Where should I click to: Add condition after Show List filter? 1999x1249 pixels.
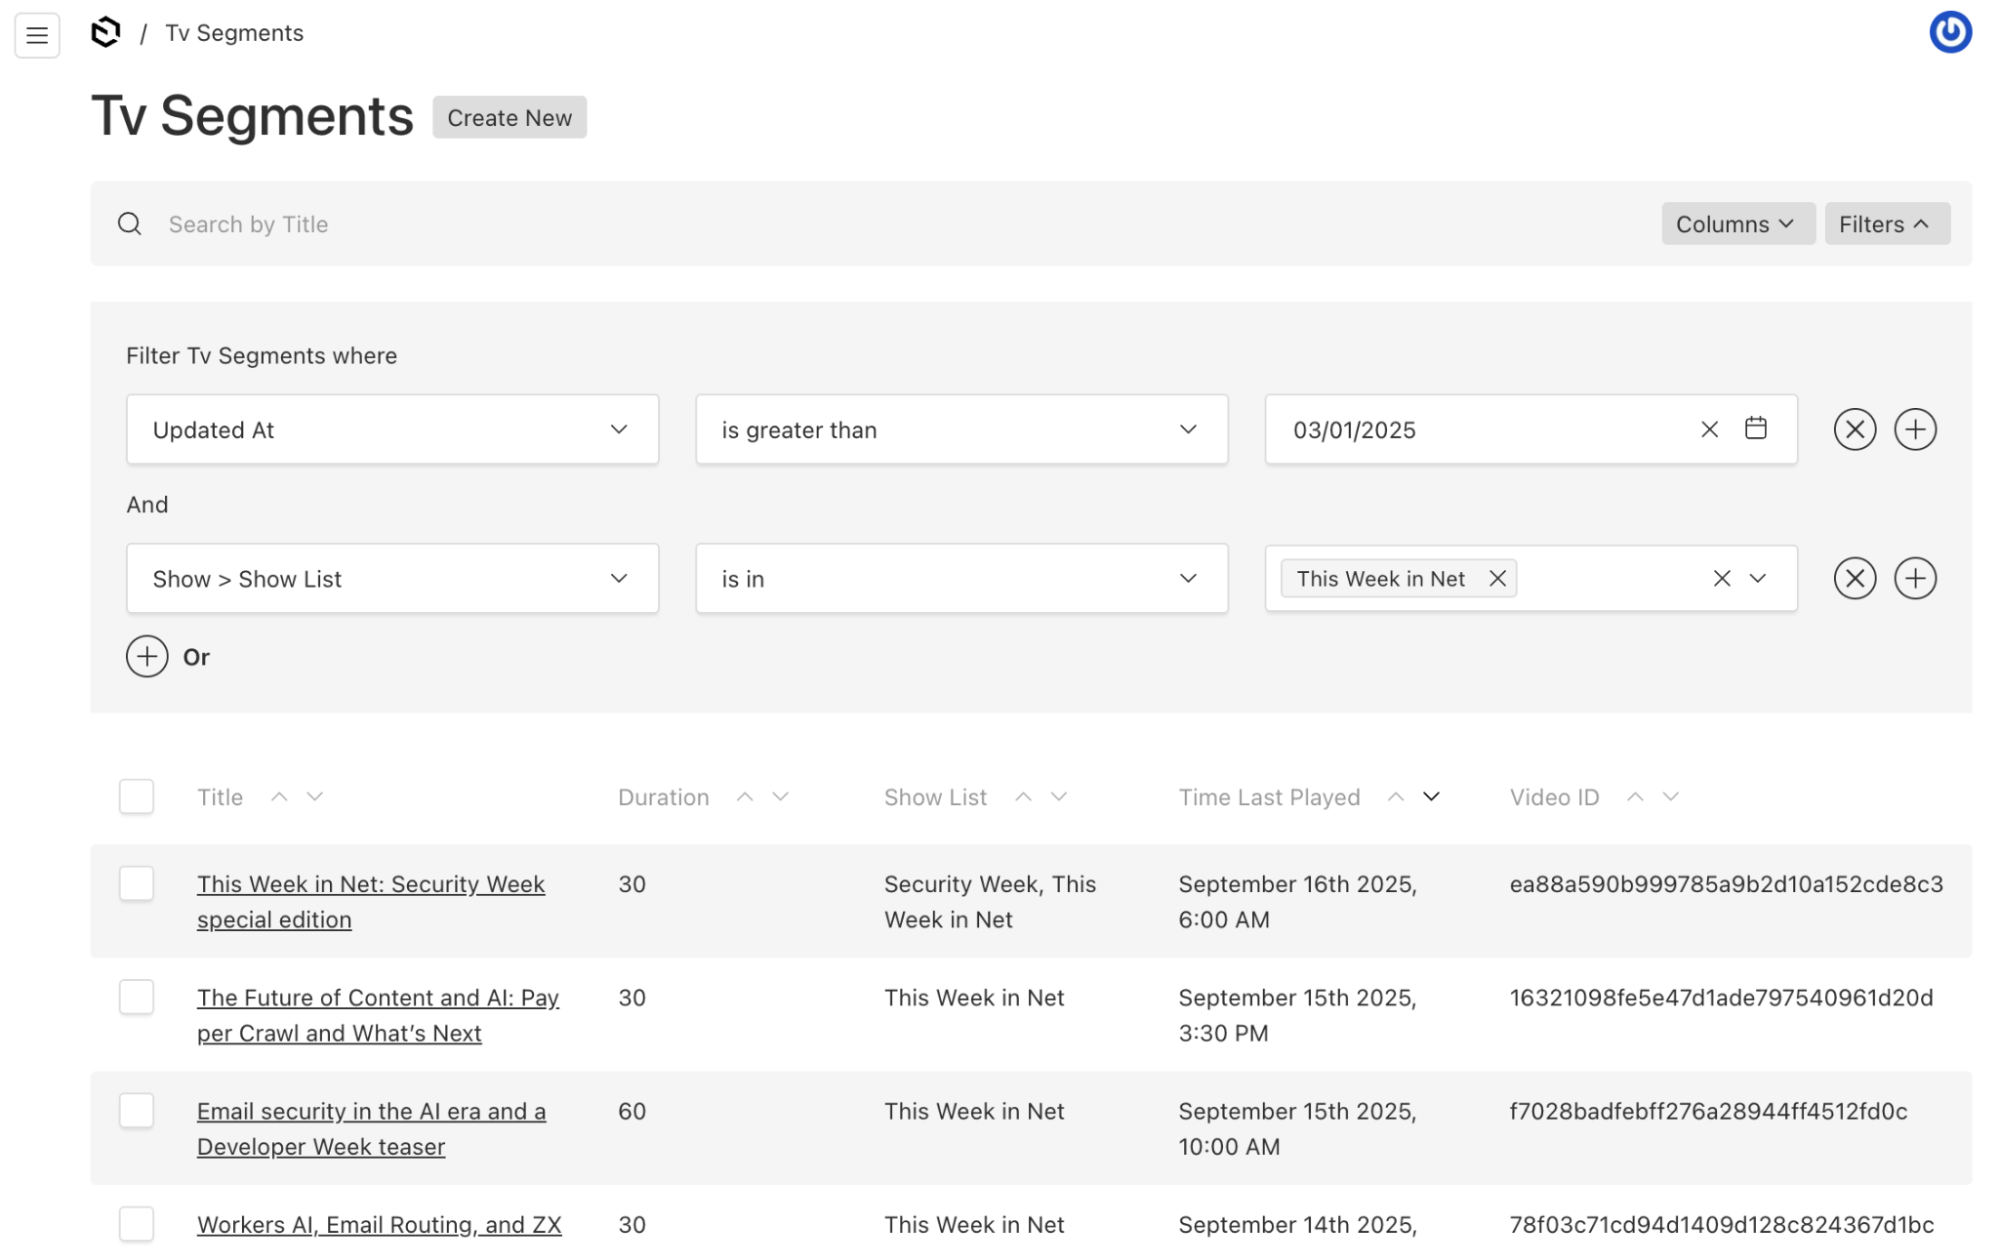tap(1914, 578)
